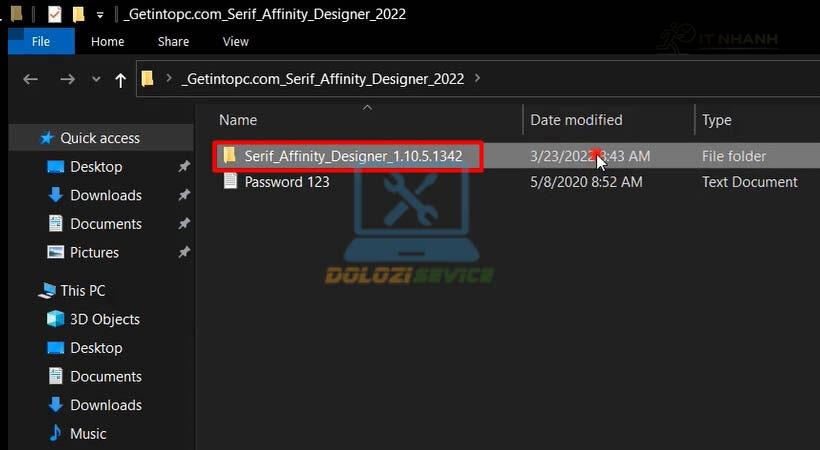Click the Back navigation arrow
The width and height of the screenshot is (820, 450).
coord(30,80)
